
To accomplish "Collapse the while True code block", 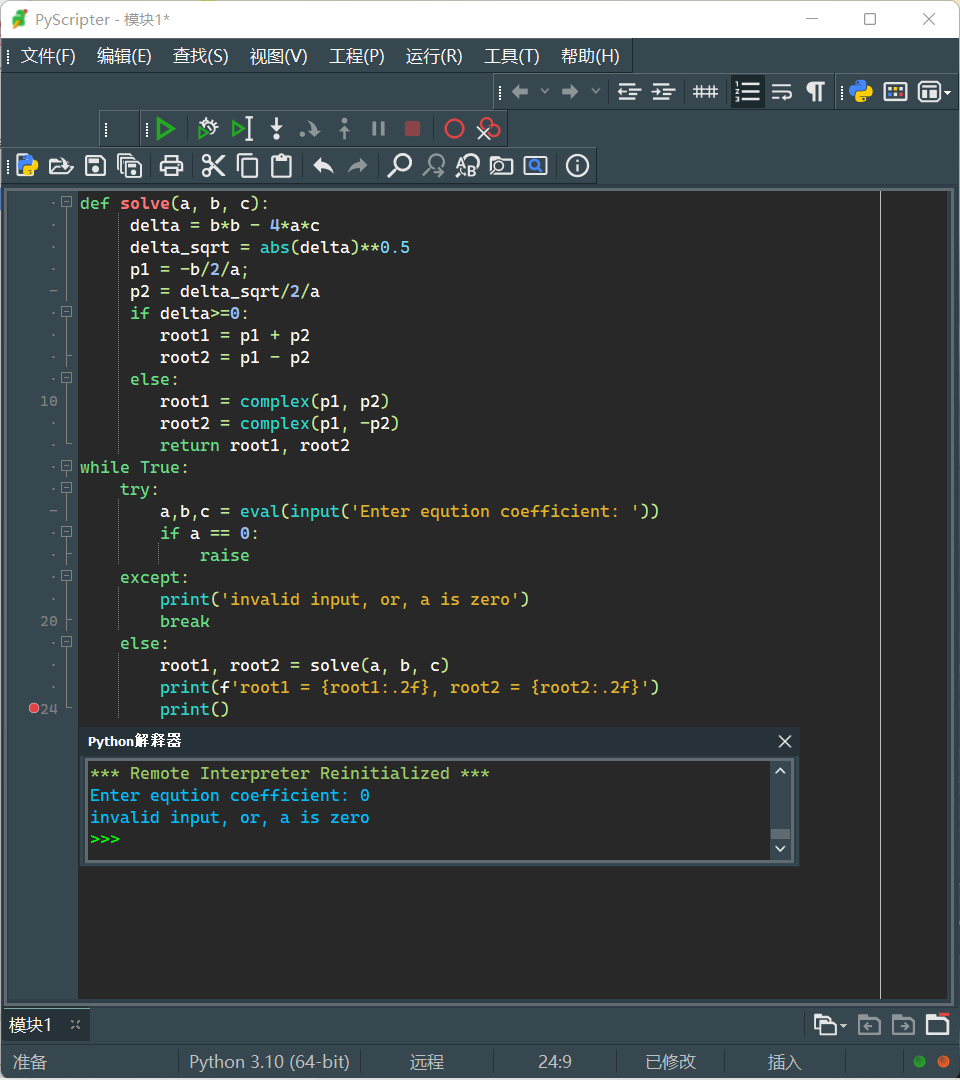I will pos(67,466).
